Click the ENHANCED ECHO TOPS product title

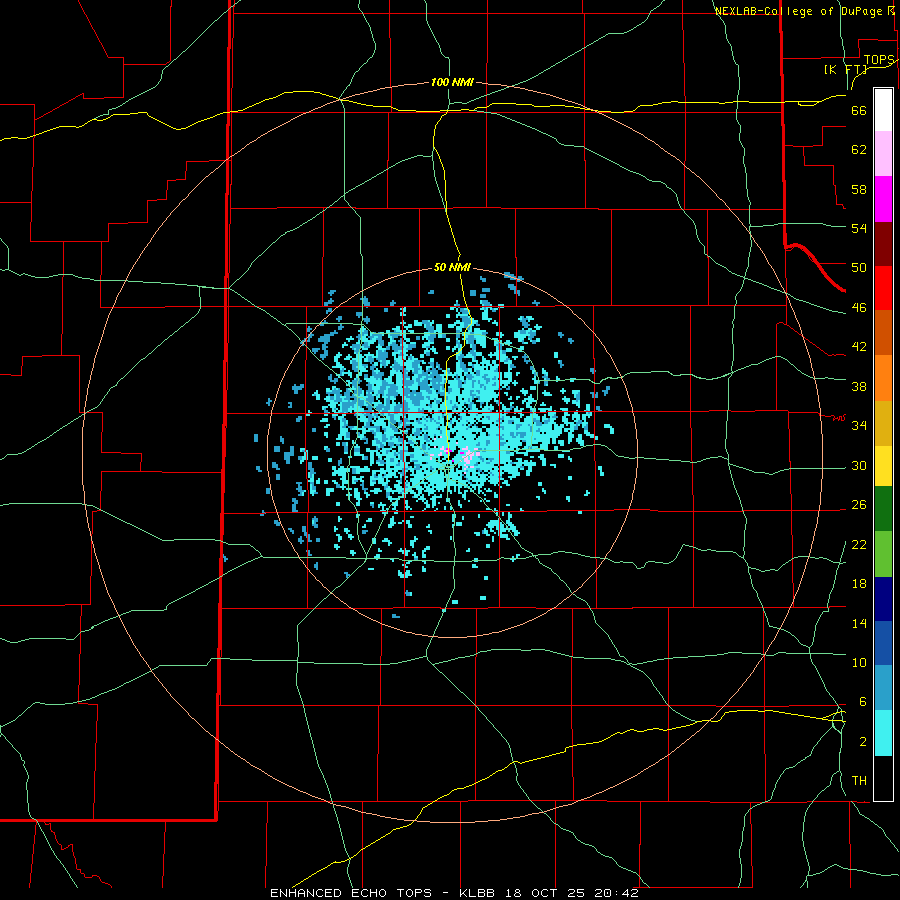coord(351,893)
